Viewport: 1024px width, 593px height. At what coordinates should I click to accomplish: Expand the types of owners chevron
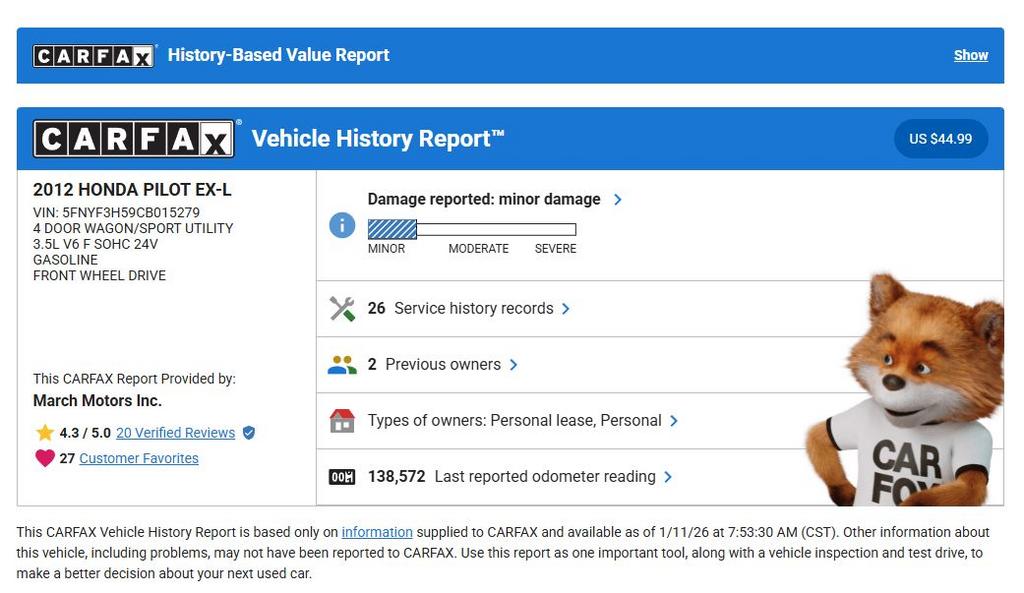click(674, 421)
